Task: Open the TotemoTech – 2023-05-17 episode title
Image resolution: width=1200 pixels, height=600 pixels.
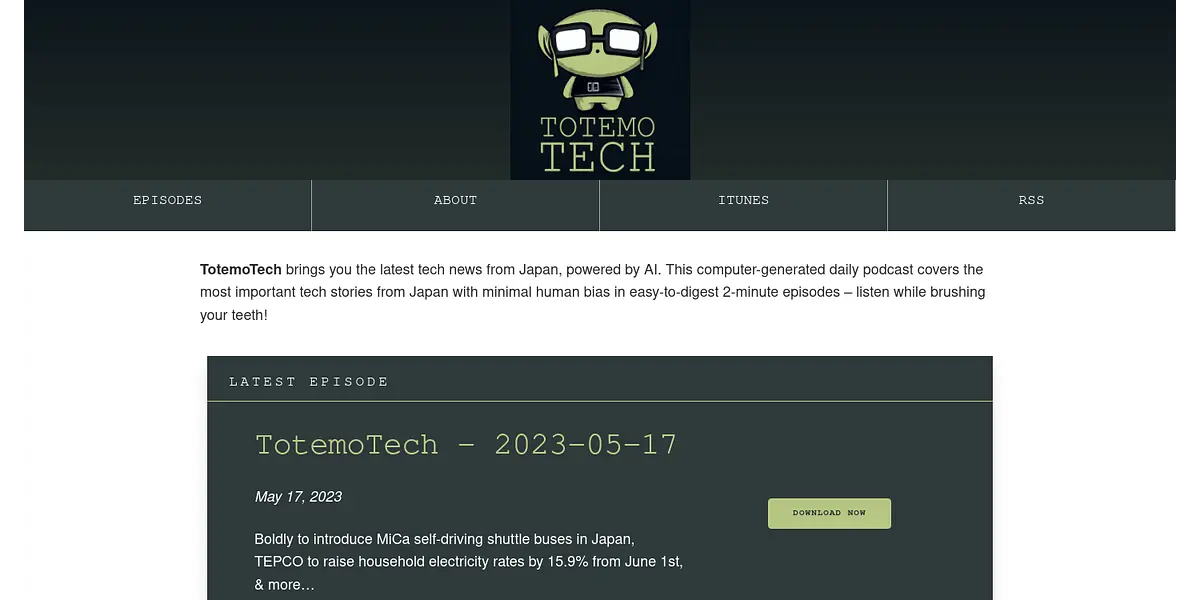Action: pyautogui.click(x=466, y=445)
